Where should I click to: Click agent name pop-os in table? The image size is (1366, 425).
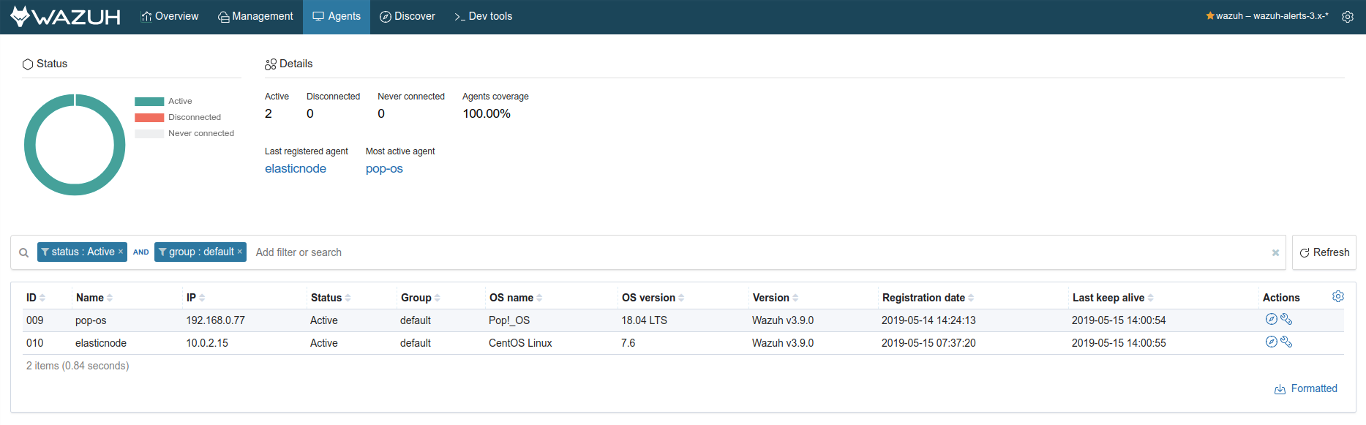91,321
